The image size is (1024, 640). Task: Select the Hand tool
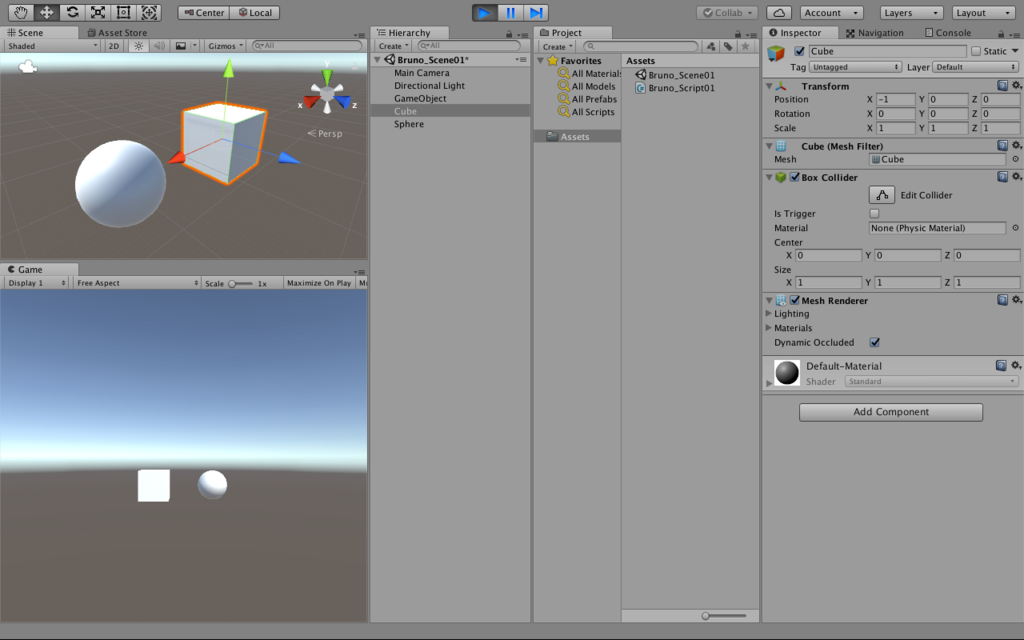20,12
